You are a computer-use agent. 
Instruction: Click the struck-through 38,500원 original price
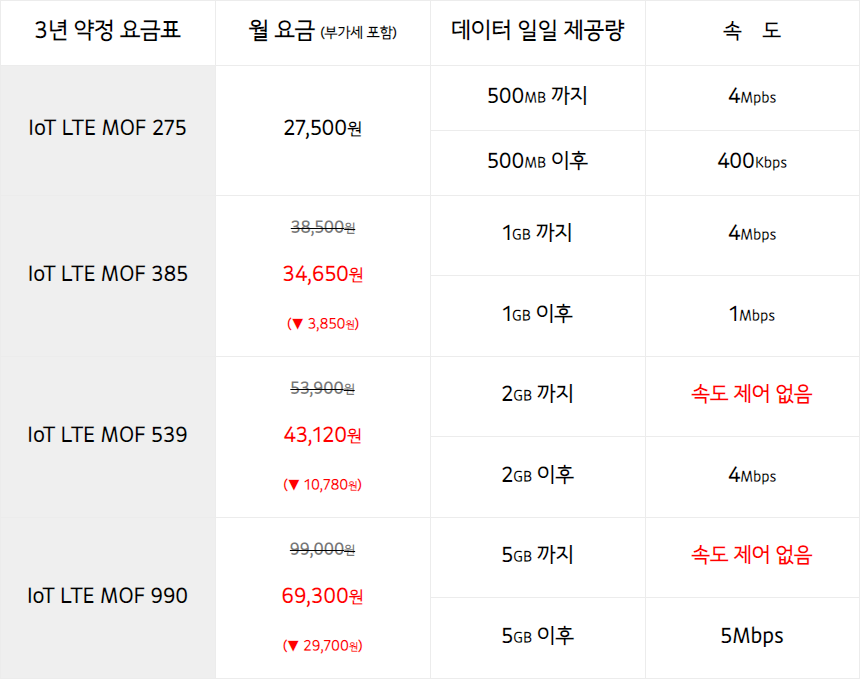322,227
